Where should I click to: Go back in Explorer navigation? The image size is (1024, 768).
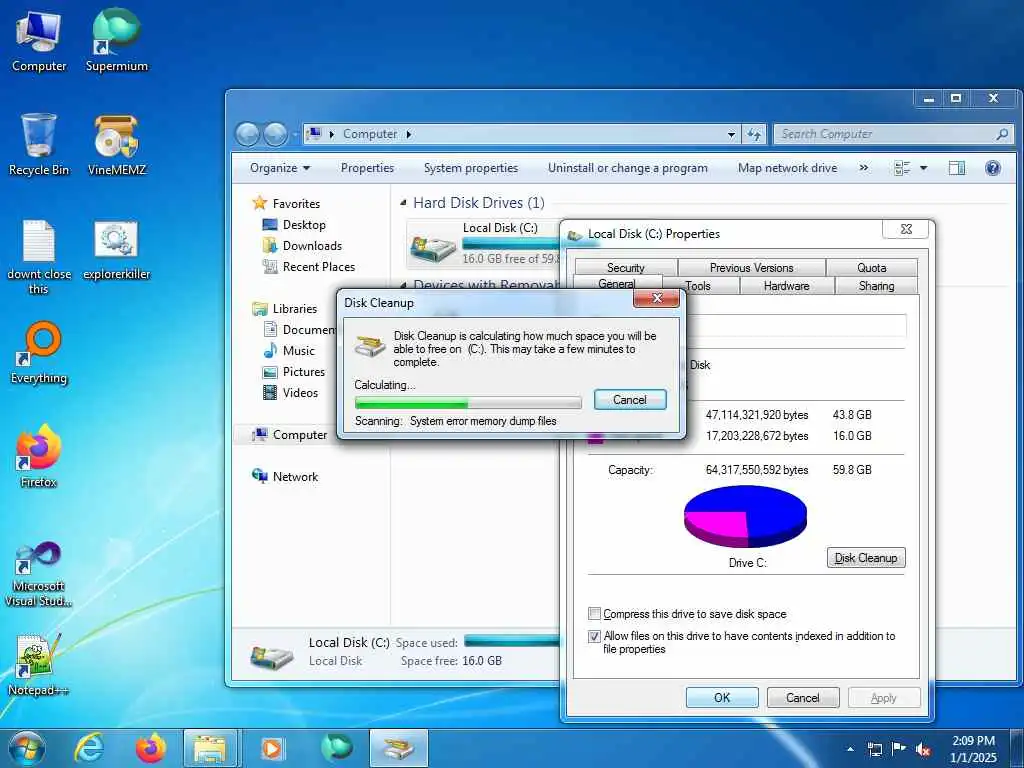[248, 135]
